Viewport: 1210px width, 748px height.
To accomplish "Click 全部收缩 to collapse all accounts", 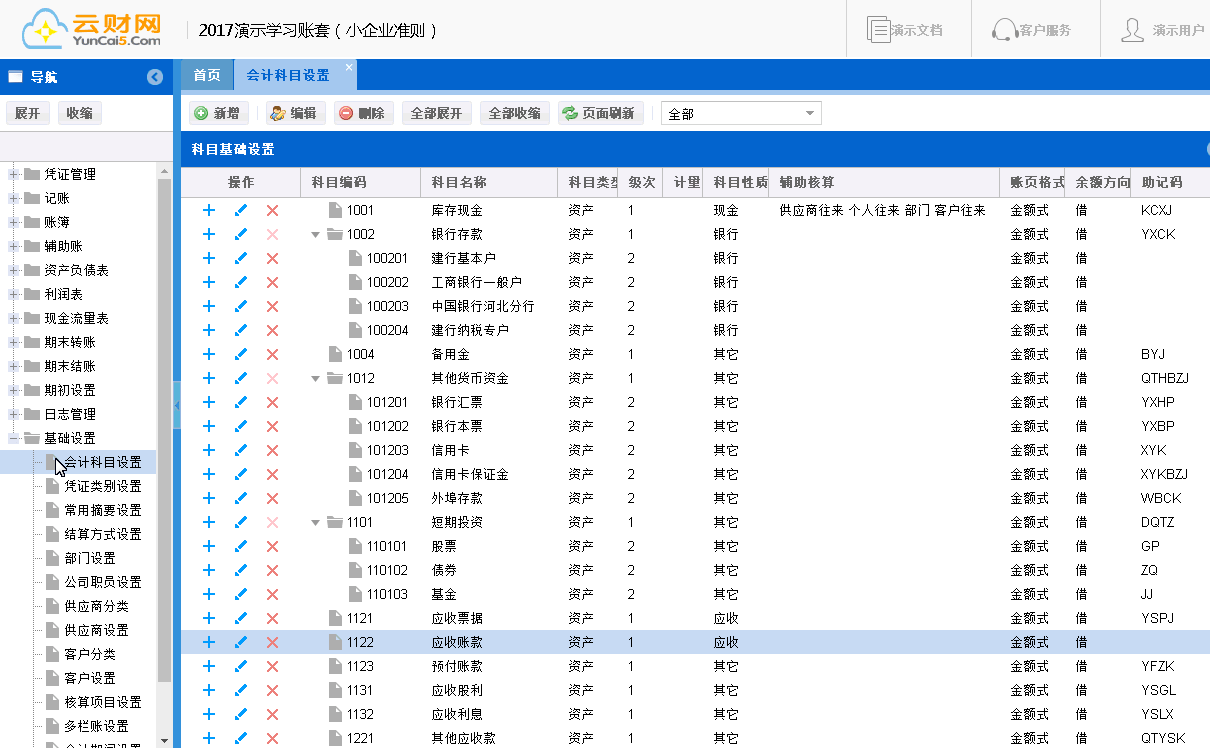I will [514, 113].
